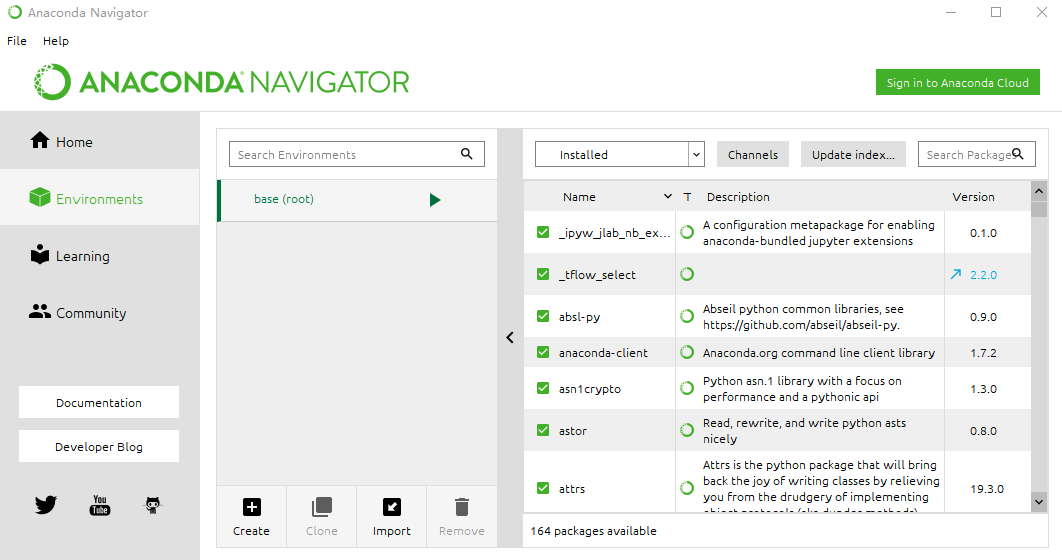Viewport: 1062px width, 560px height.
Task: Import an environment
Action: click(391, 517)
